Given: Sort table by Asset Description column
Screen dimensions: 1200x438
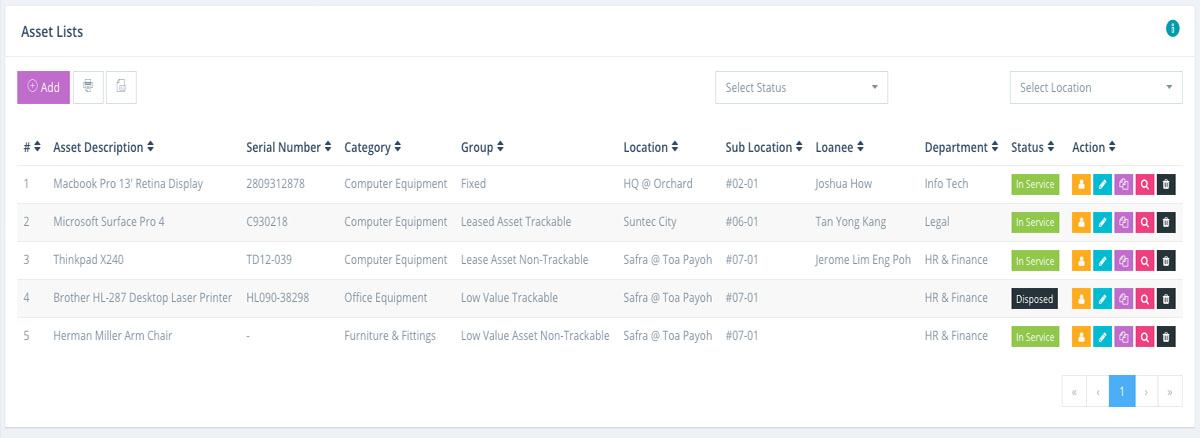Looking at the screenshot, I should (104, 147).
